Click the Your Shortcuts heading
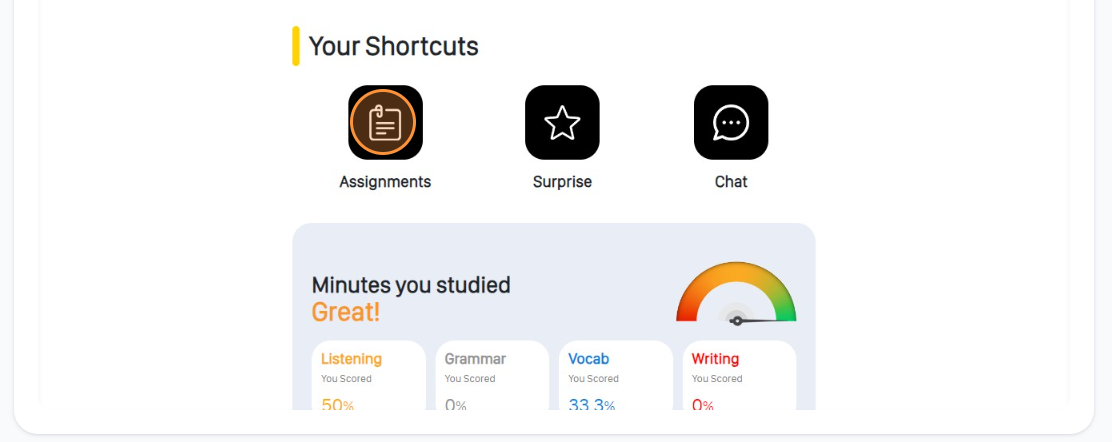Image resolution: width=1112 pixels, height=442 pixels. (394, 46)
